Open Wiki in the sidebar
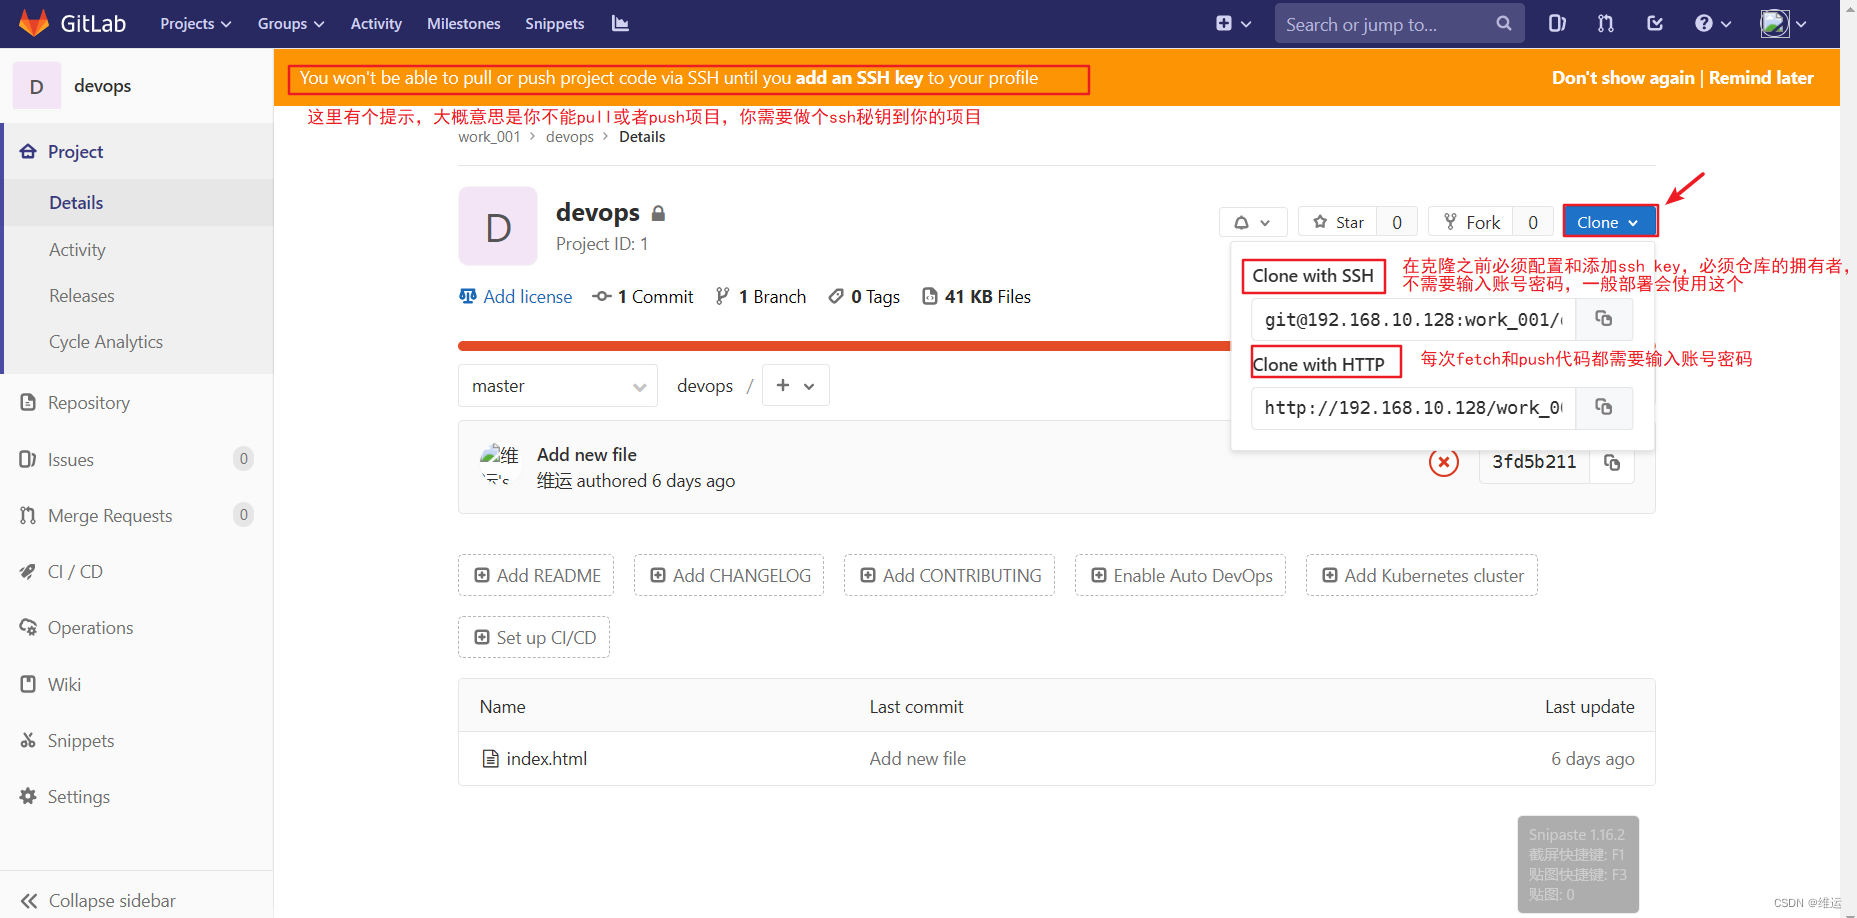Viewport: 1857px width, 918px height. (x=64, y=684)
